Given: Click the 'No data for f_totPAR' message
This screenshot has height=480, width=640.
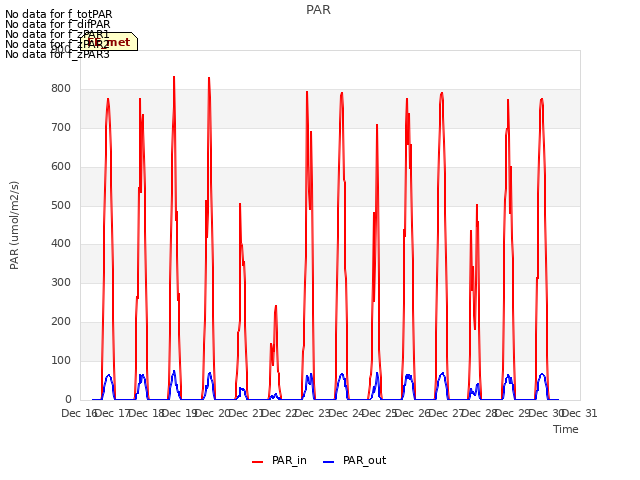Looking at the screenshot, I should (58, 15).
